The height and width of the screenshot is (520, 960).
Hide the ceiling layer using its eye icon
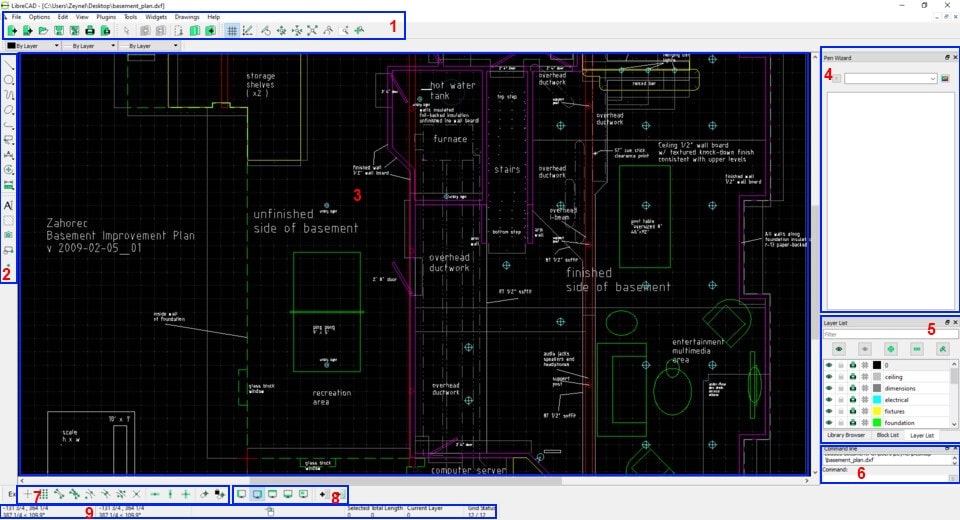click(829, 377)
